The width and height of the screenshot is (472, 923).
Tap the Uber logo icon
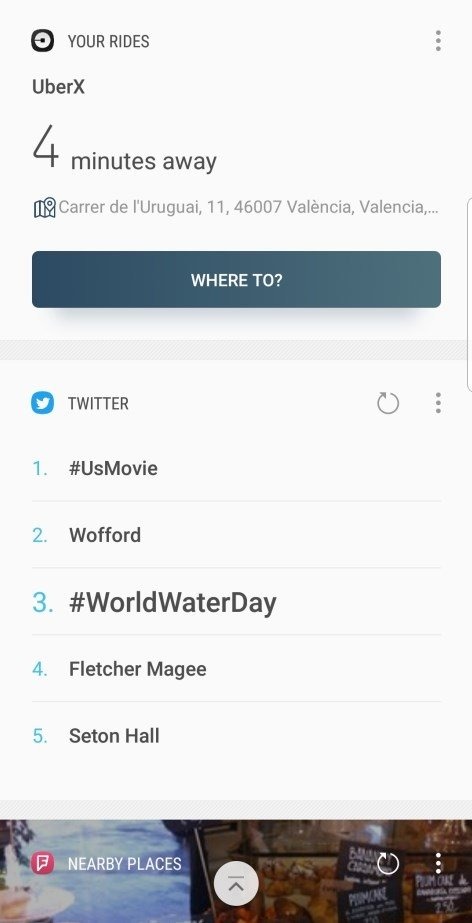pos(42,41)
